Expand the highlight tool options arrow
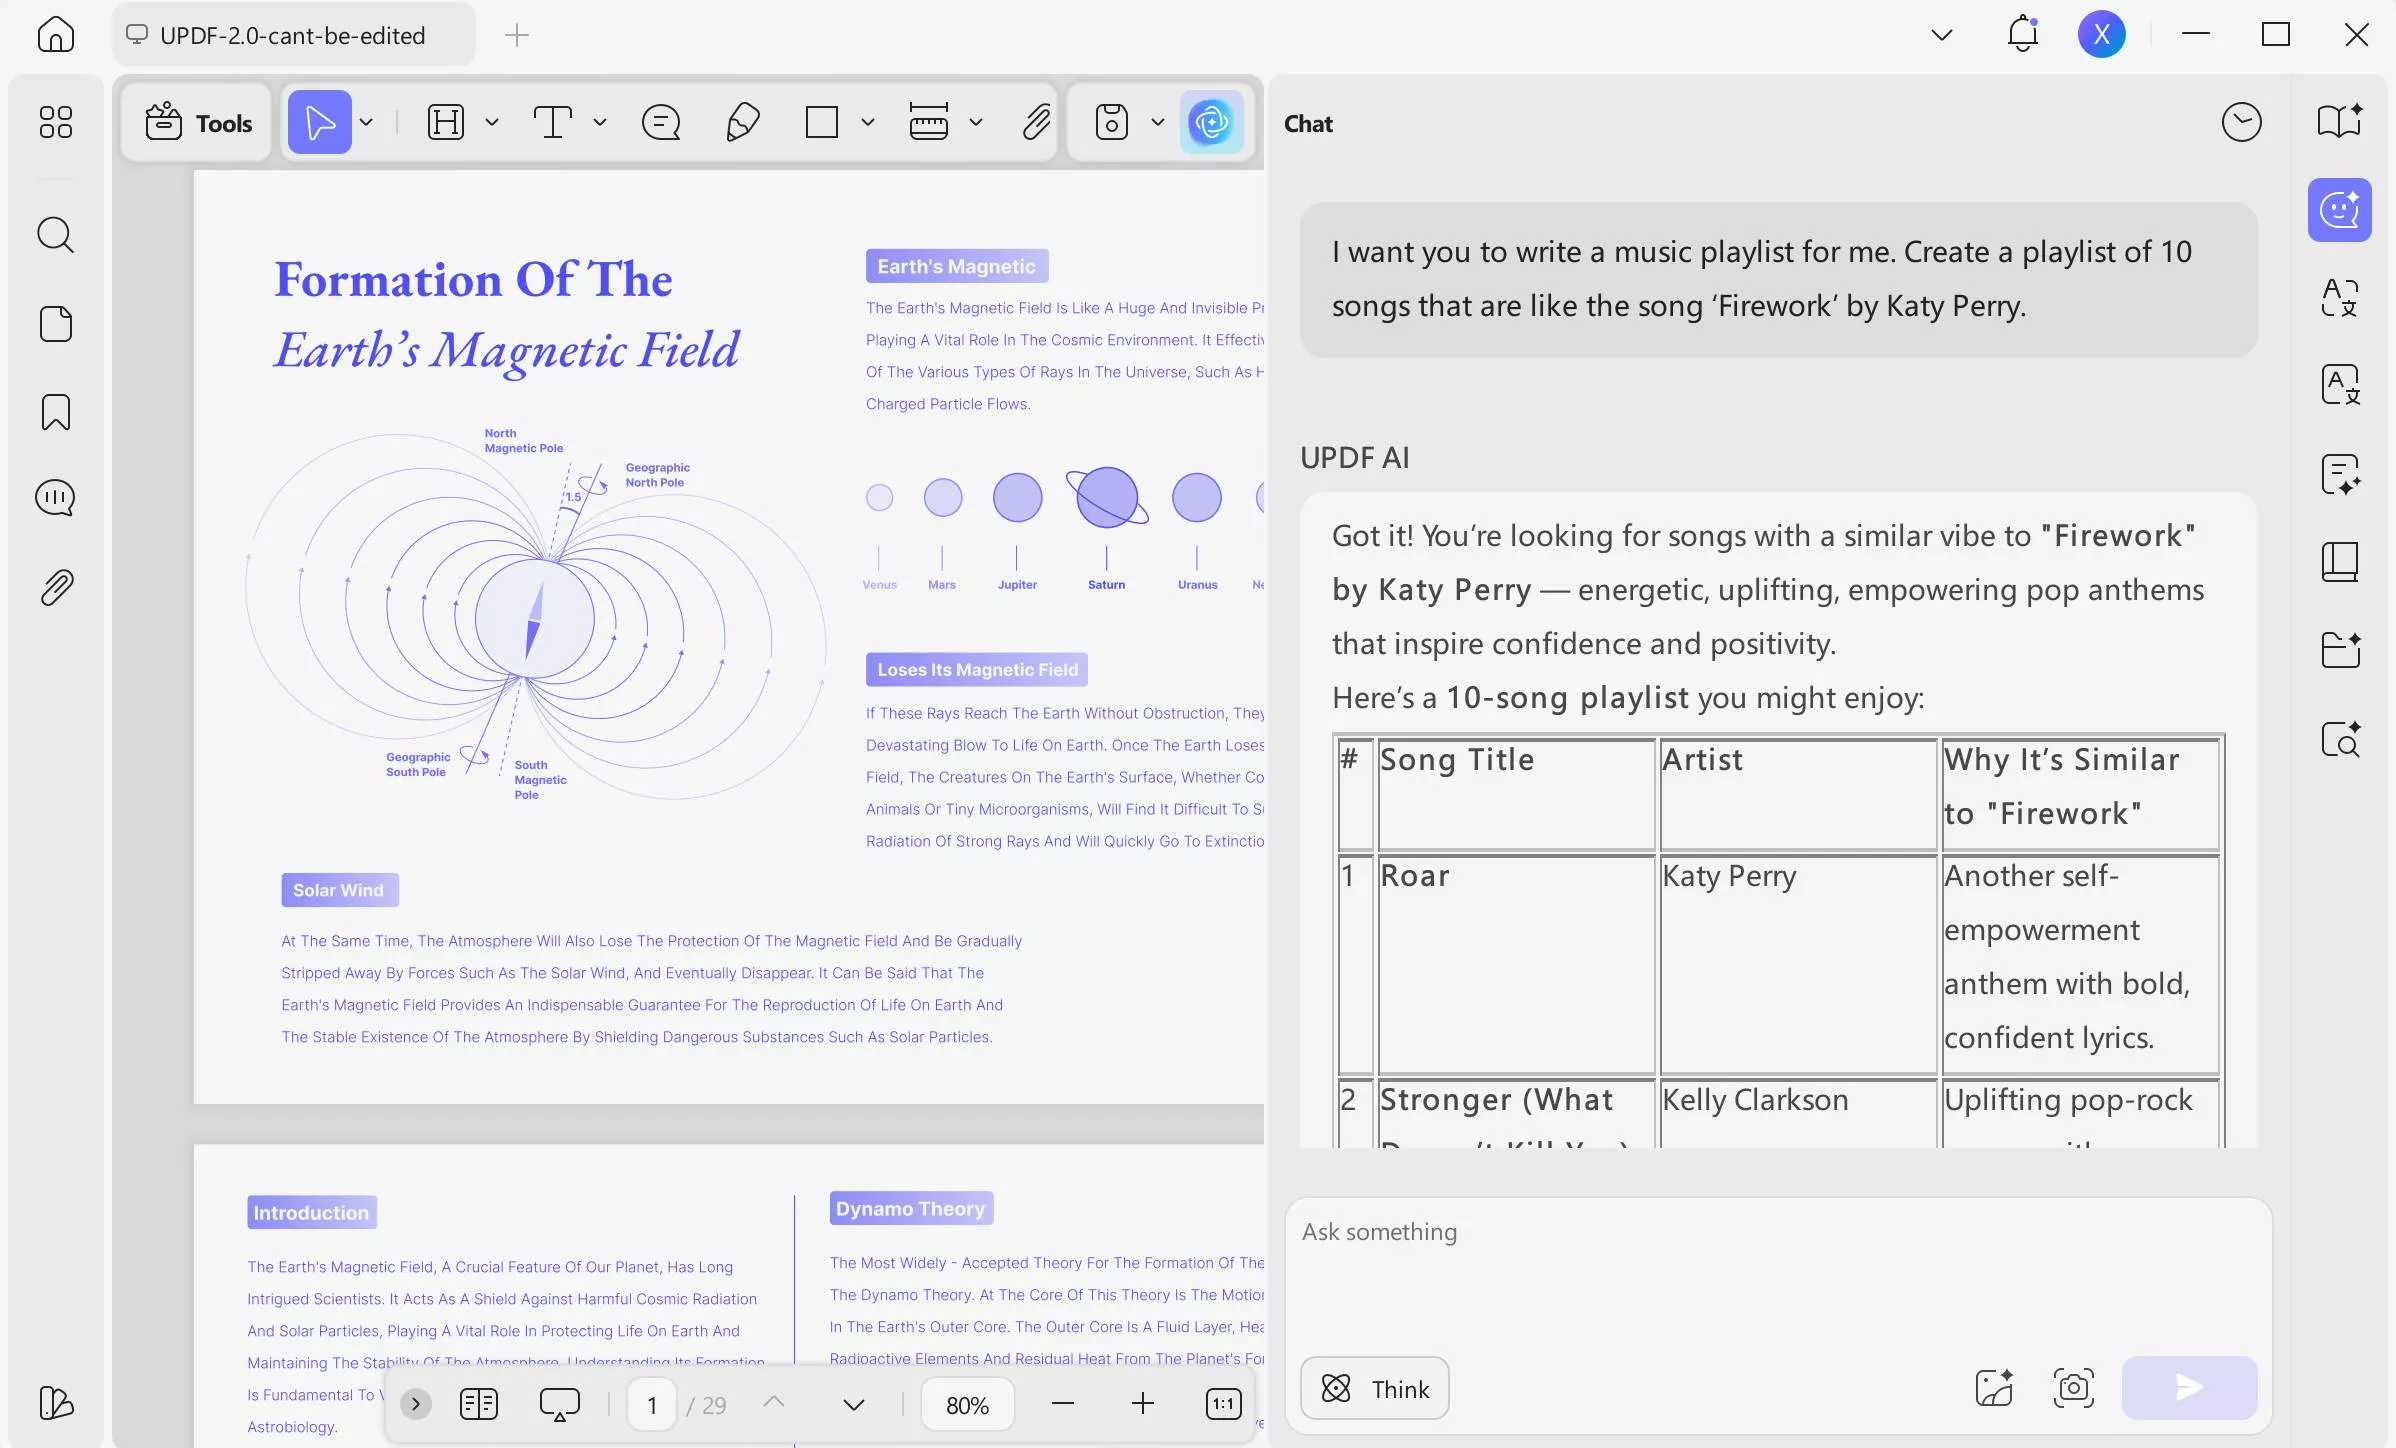 pos(492,122)
